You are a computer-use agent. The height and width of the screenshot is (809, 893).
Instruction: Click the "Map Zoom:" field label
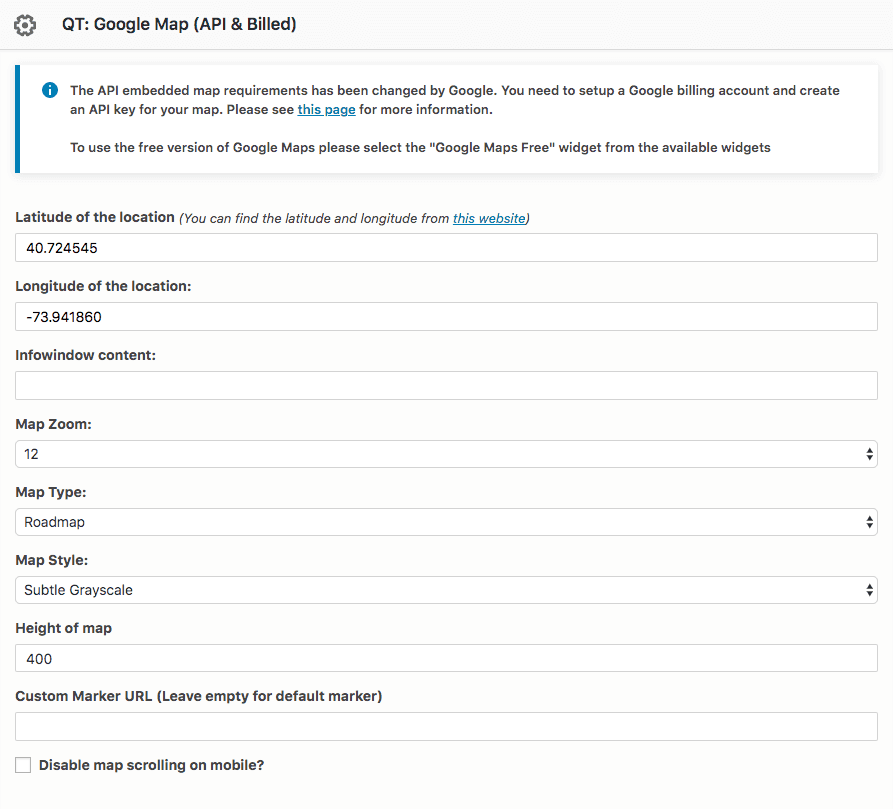click(54, 424)
